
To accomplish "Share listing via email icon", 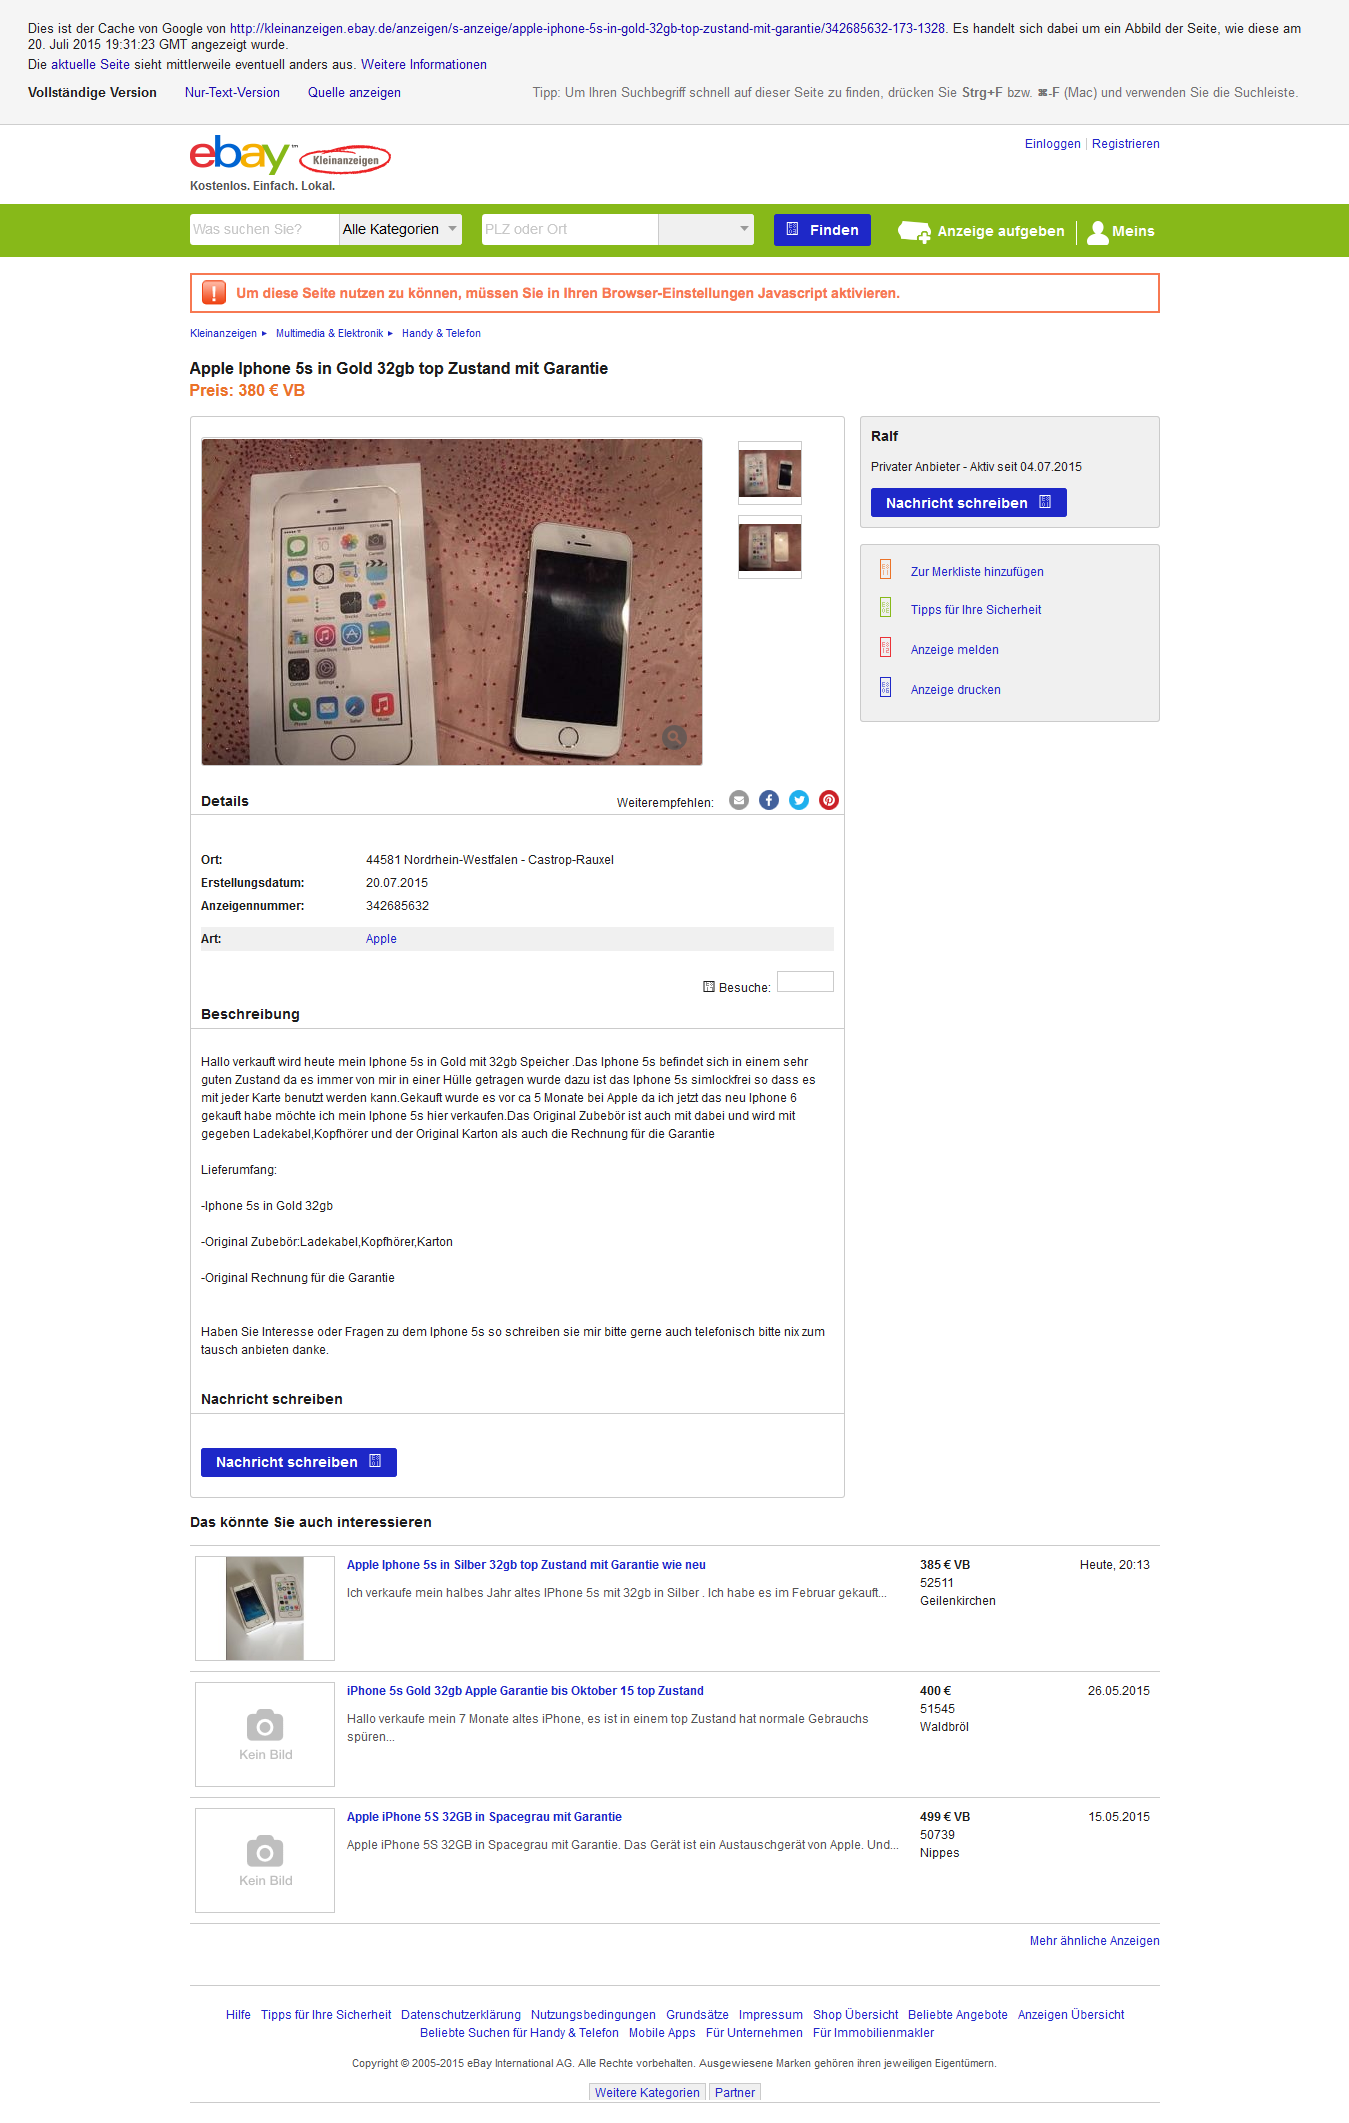I will [739, 800].
